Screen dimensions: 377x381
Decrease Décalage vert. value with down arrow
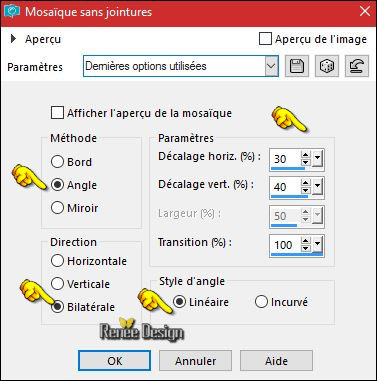click(305, 190)
